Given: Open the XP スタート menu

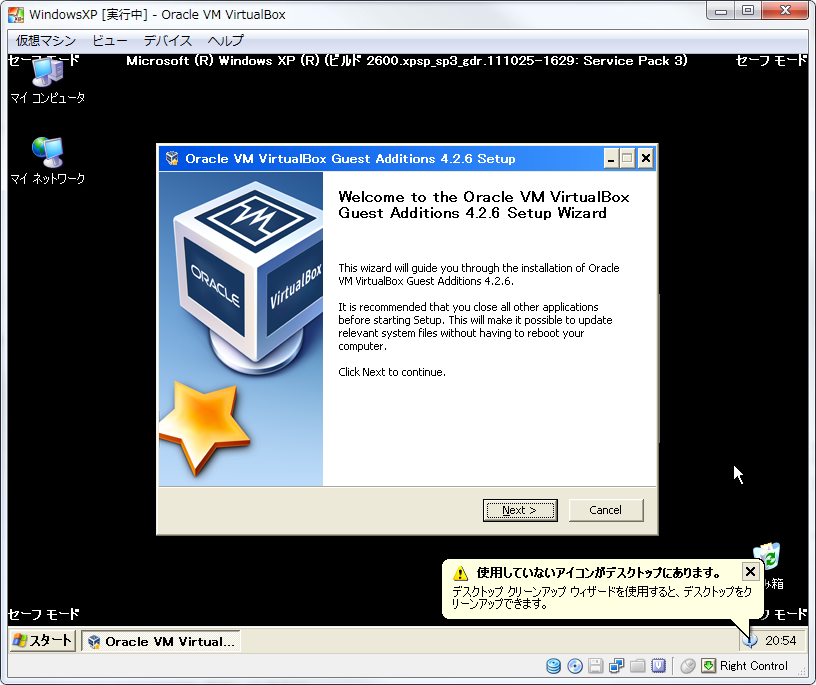Looking at the screenshot, I should [x=42, y=641].
